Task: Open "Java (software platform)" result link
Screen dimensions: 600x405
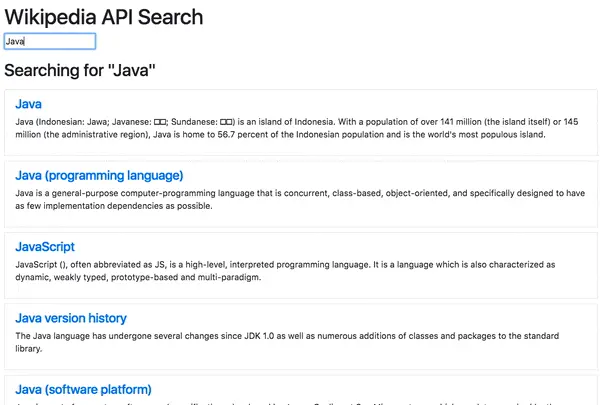Action: pos(83,389)
